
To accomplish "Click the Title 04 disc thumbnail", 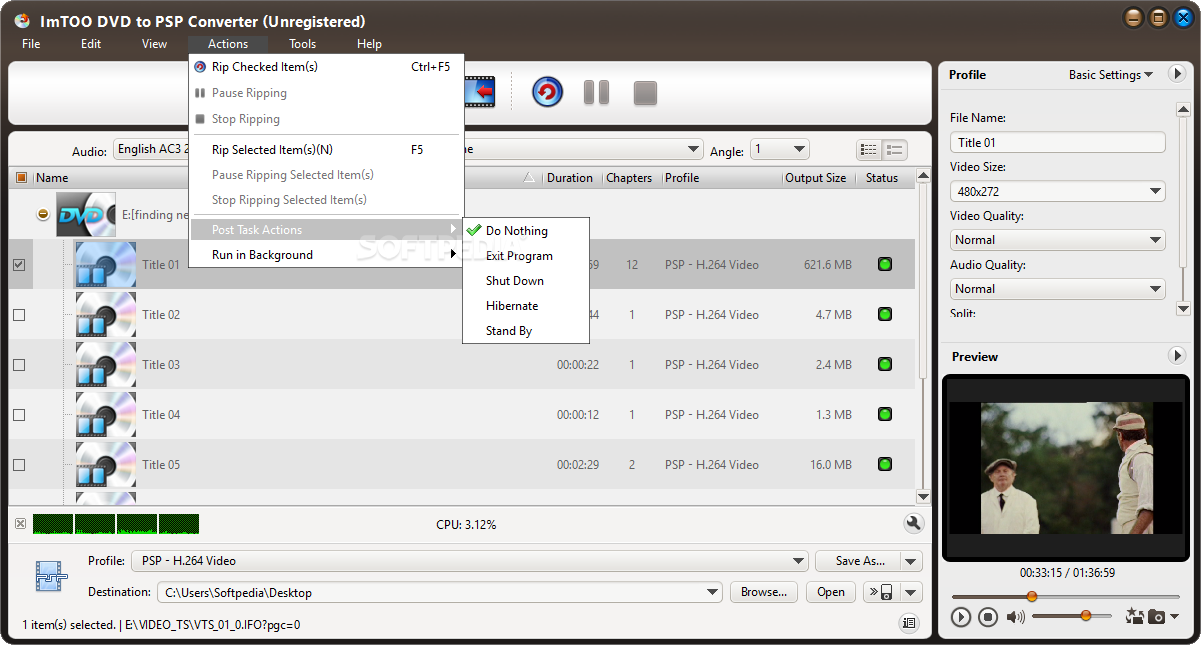I will pos(105,415).
